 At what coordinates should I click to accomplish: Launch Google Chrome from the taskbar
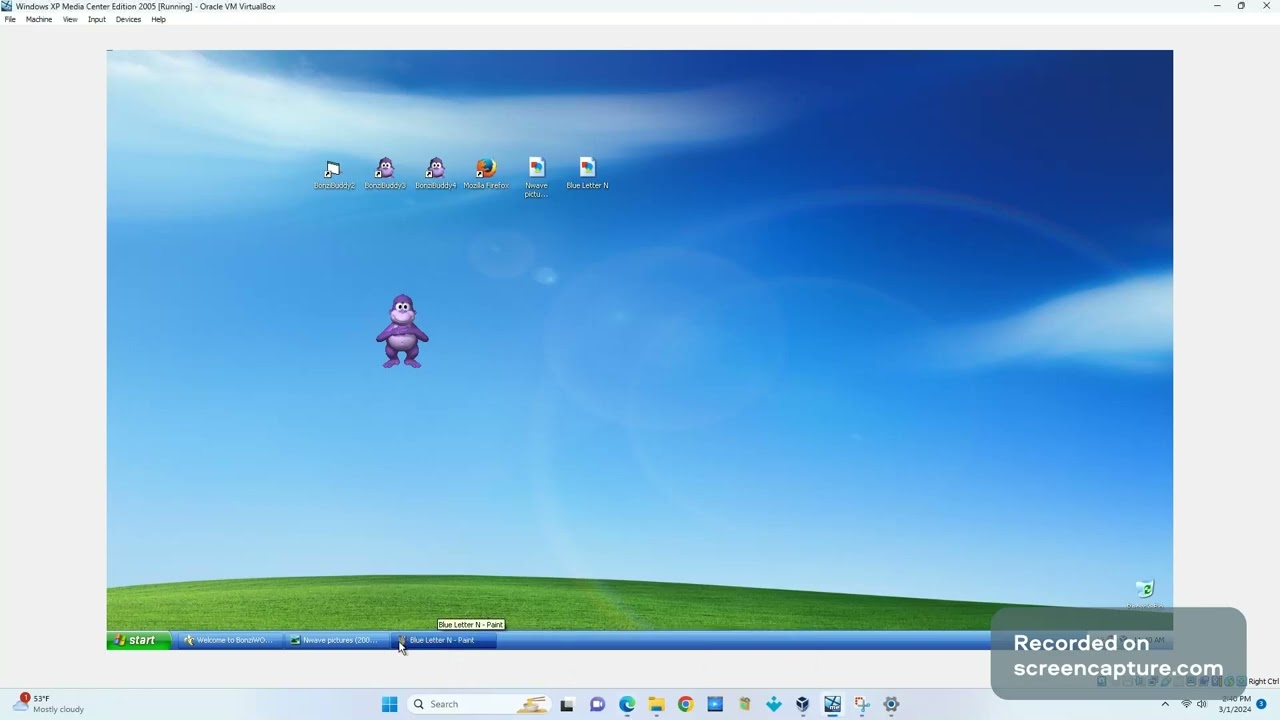[x=685, y=704]
